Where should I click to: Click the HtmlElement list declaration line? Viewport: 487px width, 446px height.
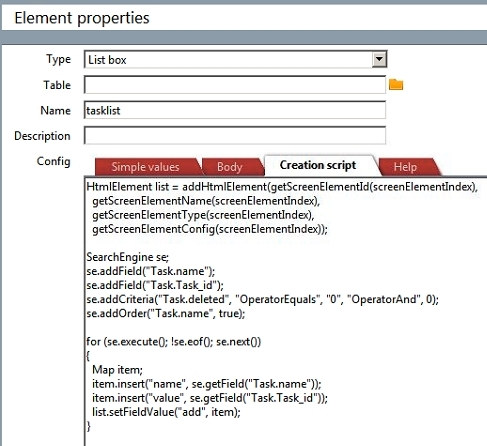(282, 187)
